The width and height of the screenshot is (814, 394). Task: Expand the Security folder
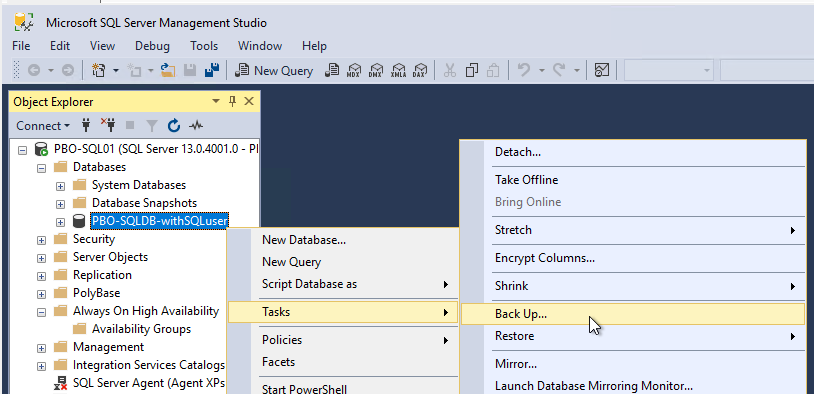pyautogui.click(x=42, y=240)
